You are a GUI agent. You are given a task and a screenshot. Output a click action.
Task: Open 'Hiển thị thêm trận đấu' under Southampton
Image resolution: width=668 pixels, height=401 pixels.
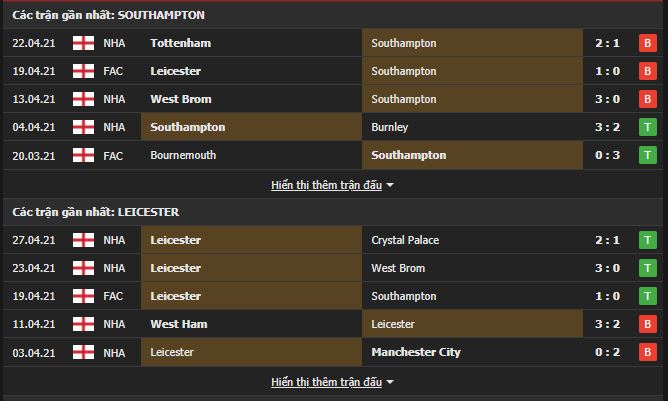pyautogui.click(x=326, y=185)
